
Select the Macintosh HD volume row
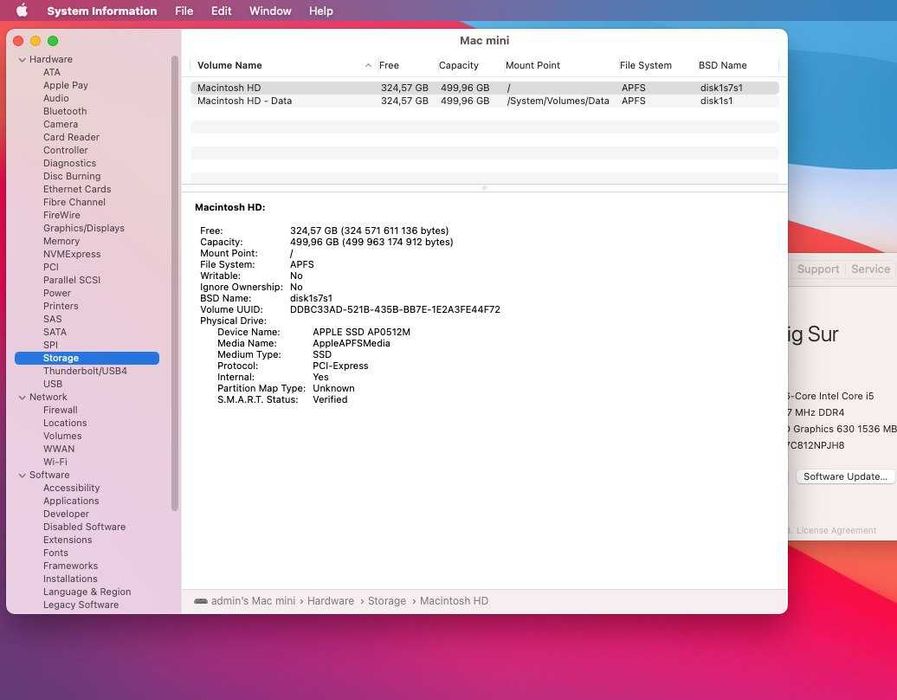(485, 88)
